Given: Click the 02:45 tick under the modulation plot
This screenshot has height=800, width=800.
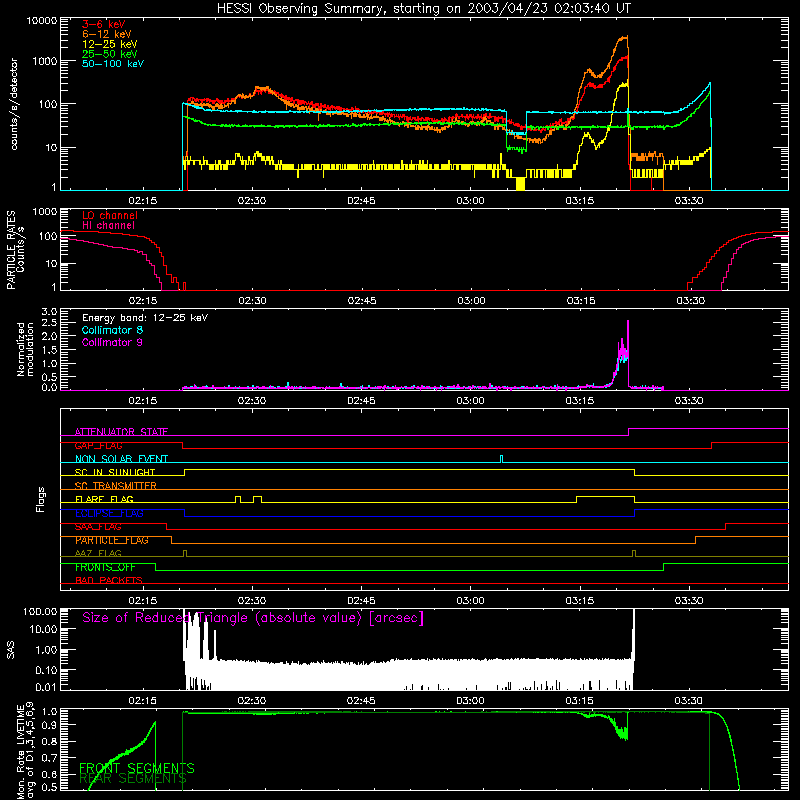Looking at the screenshot, I should point(361,401).
